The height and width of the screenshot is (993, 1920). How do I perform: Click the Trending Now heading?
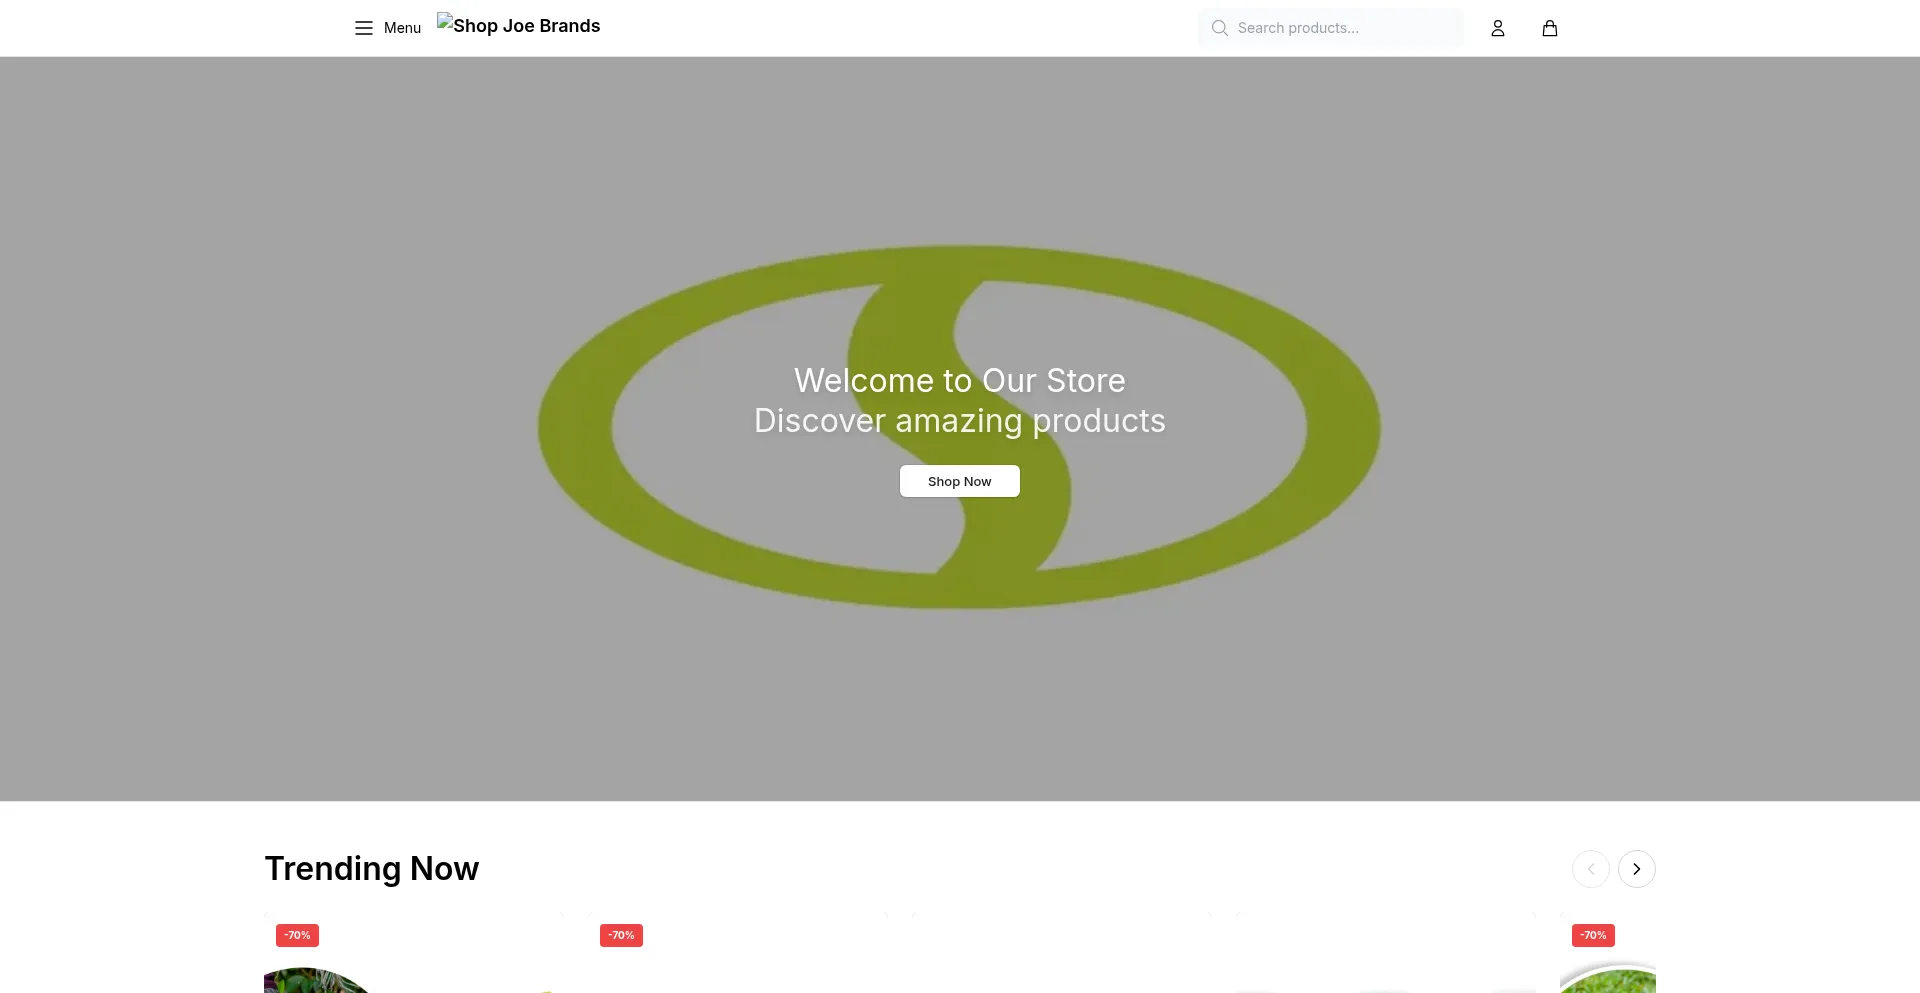pyautogui.click(x=371, y=868)
